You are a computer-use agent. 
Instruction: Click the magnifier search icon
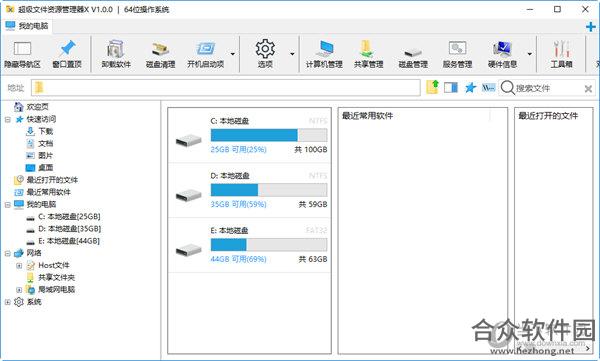[507, 88]
